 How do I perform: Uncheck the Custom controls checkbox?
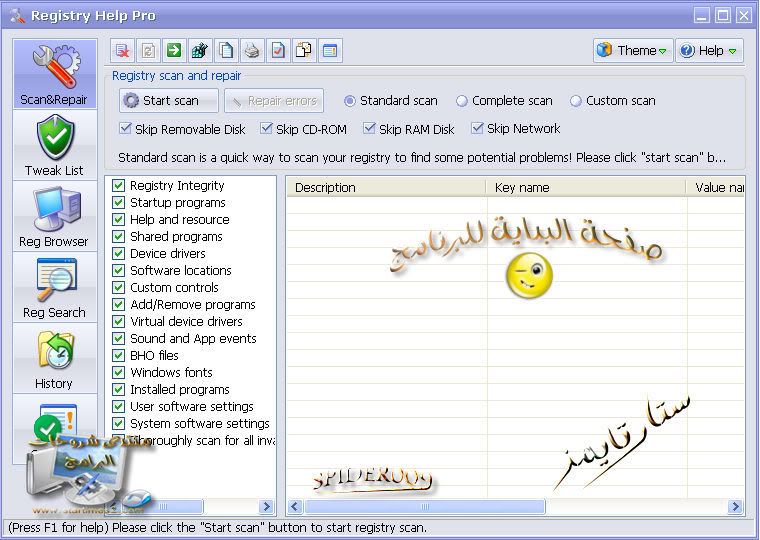[118, 287]
